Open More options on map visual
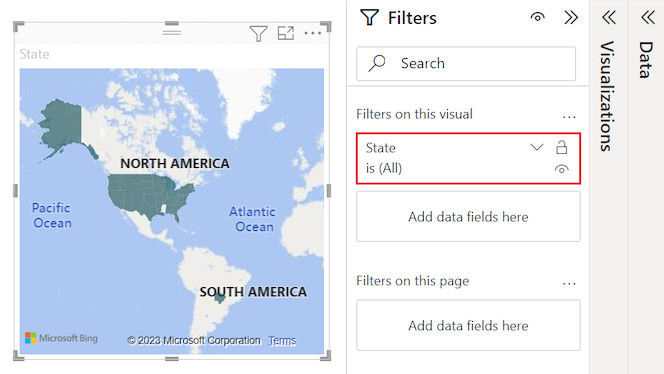664x374 pixels. pyautogui.click(x=313, y=33)
